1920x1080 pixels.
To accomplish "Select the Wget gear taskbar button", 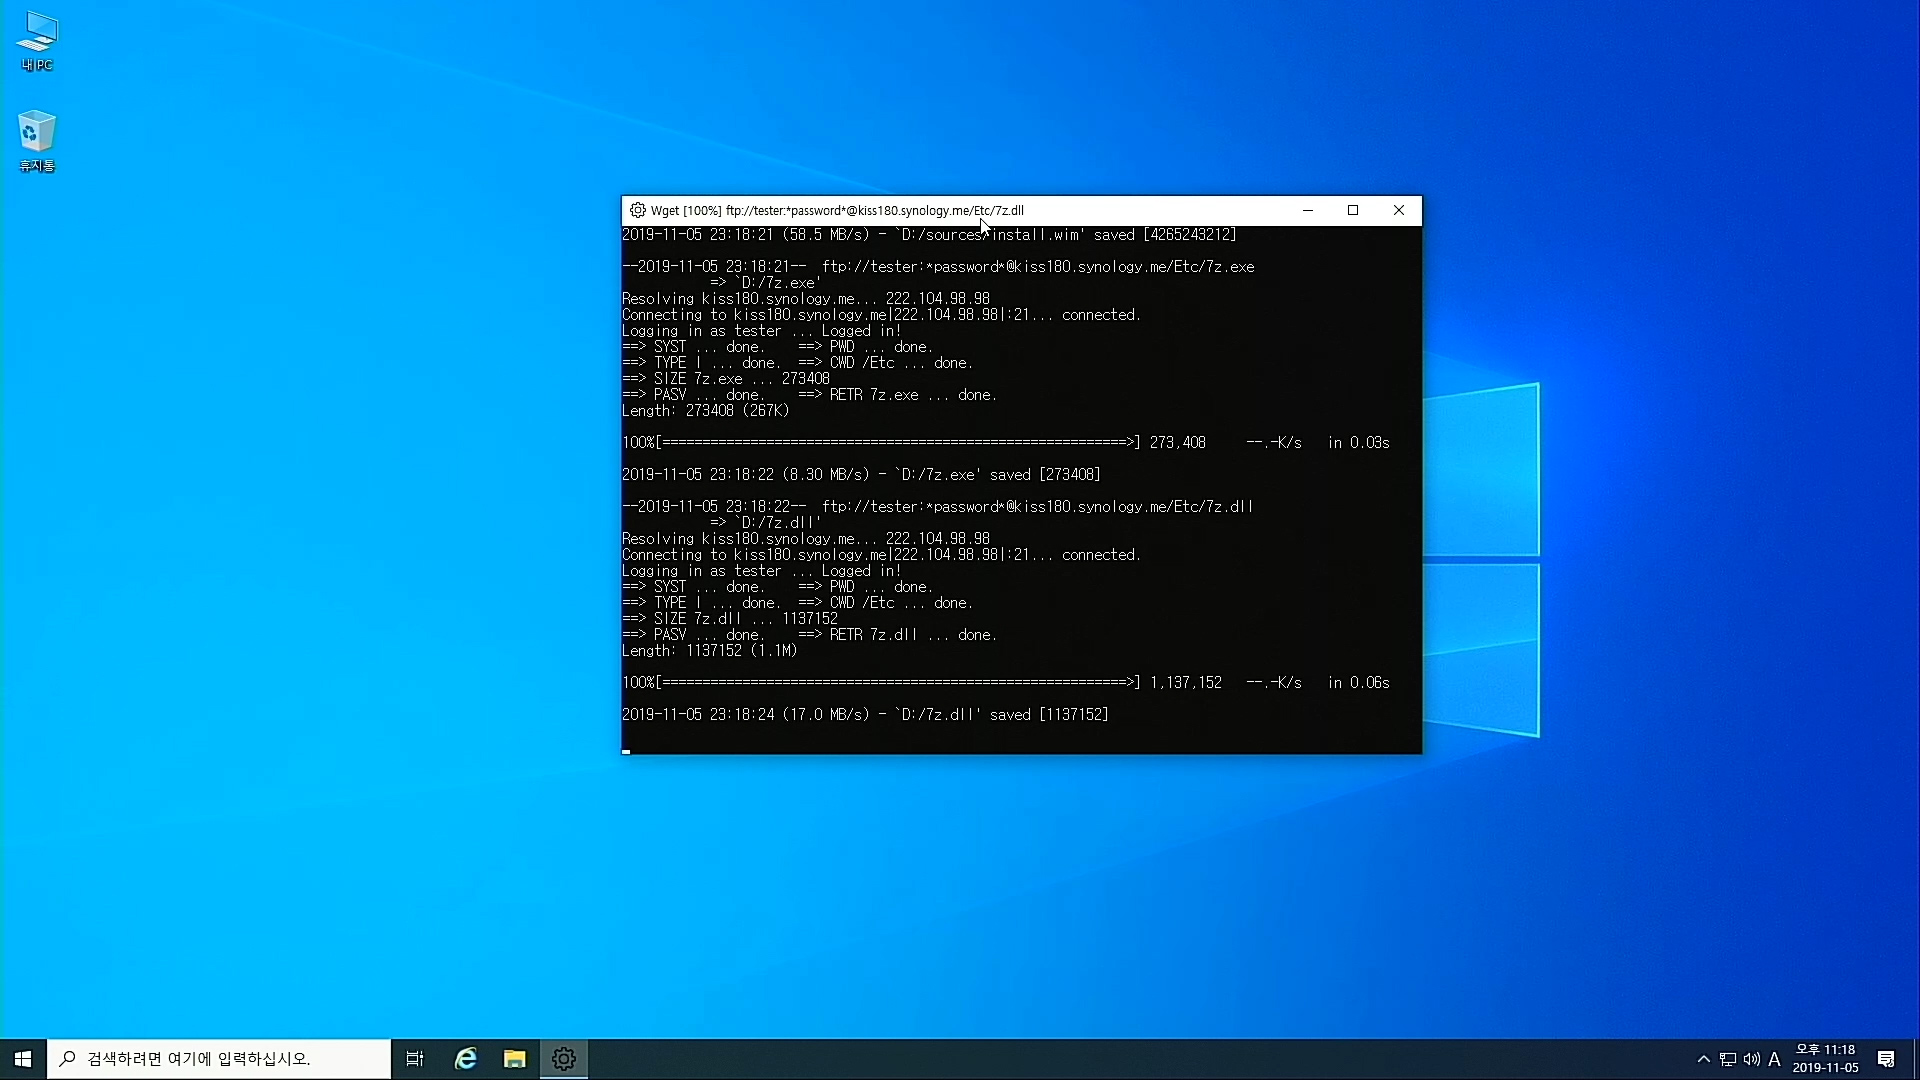I will pos(564,1059).
